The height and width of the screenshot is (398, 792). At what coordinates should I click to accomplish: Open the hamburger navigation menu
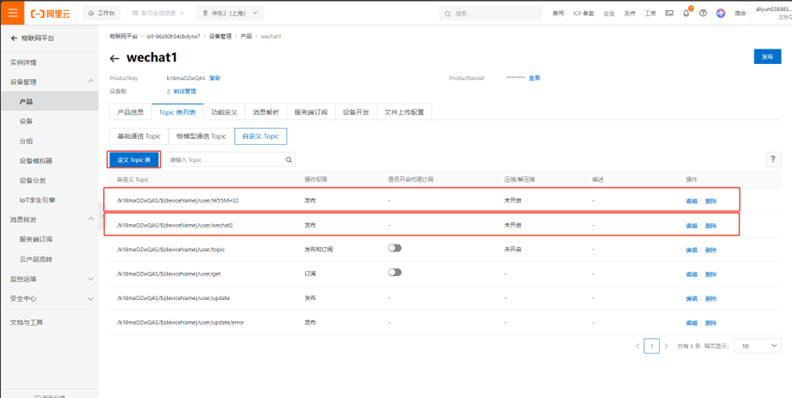pyautogui.click(x=12, y=13)
